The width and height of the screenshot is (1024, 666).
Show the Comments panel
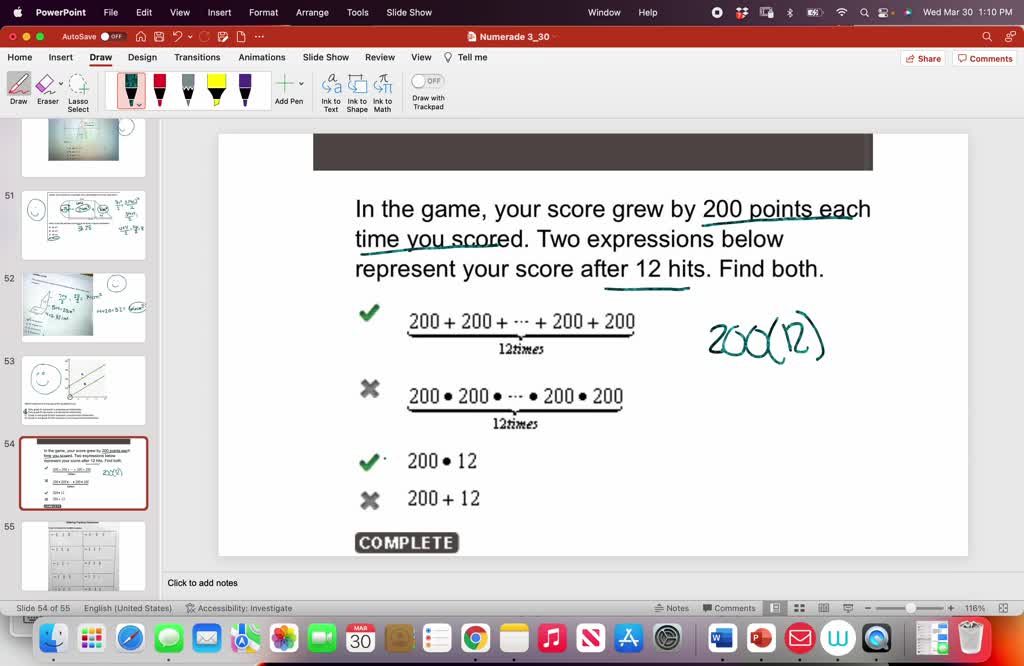click(984, 57)
